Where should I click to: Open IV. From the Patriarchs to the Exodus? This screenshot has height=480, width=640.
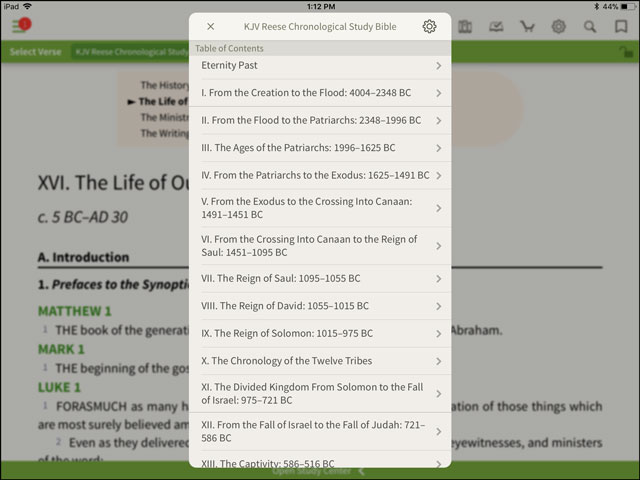320,176
